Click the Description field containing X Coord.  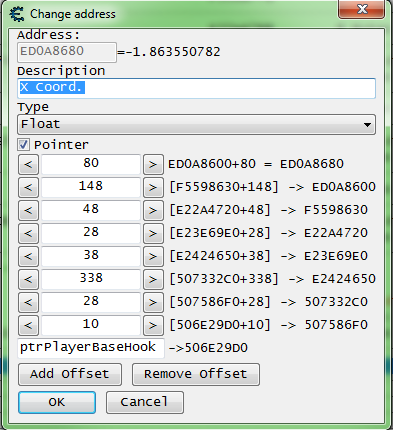pyautogui.click(x=196, y=88)
